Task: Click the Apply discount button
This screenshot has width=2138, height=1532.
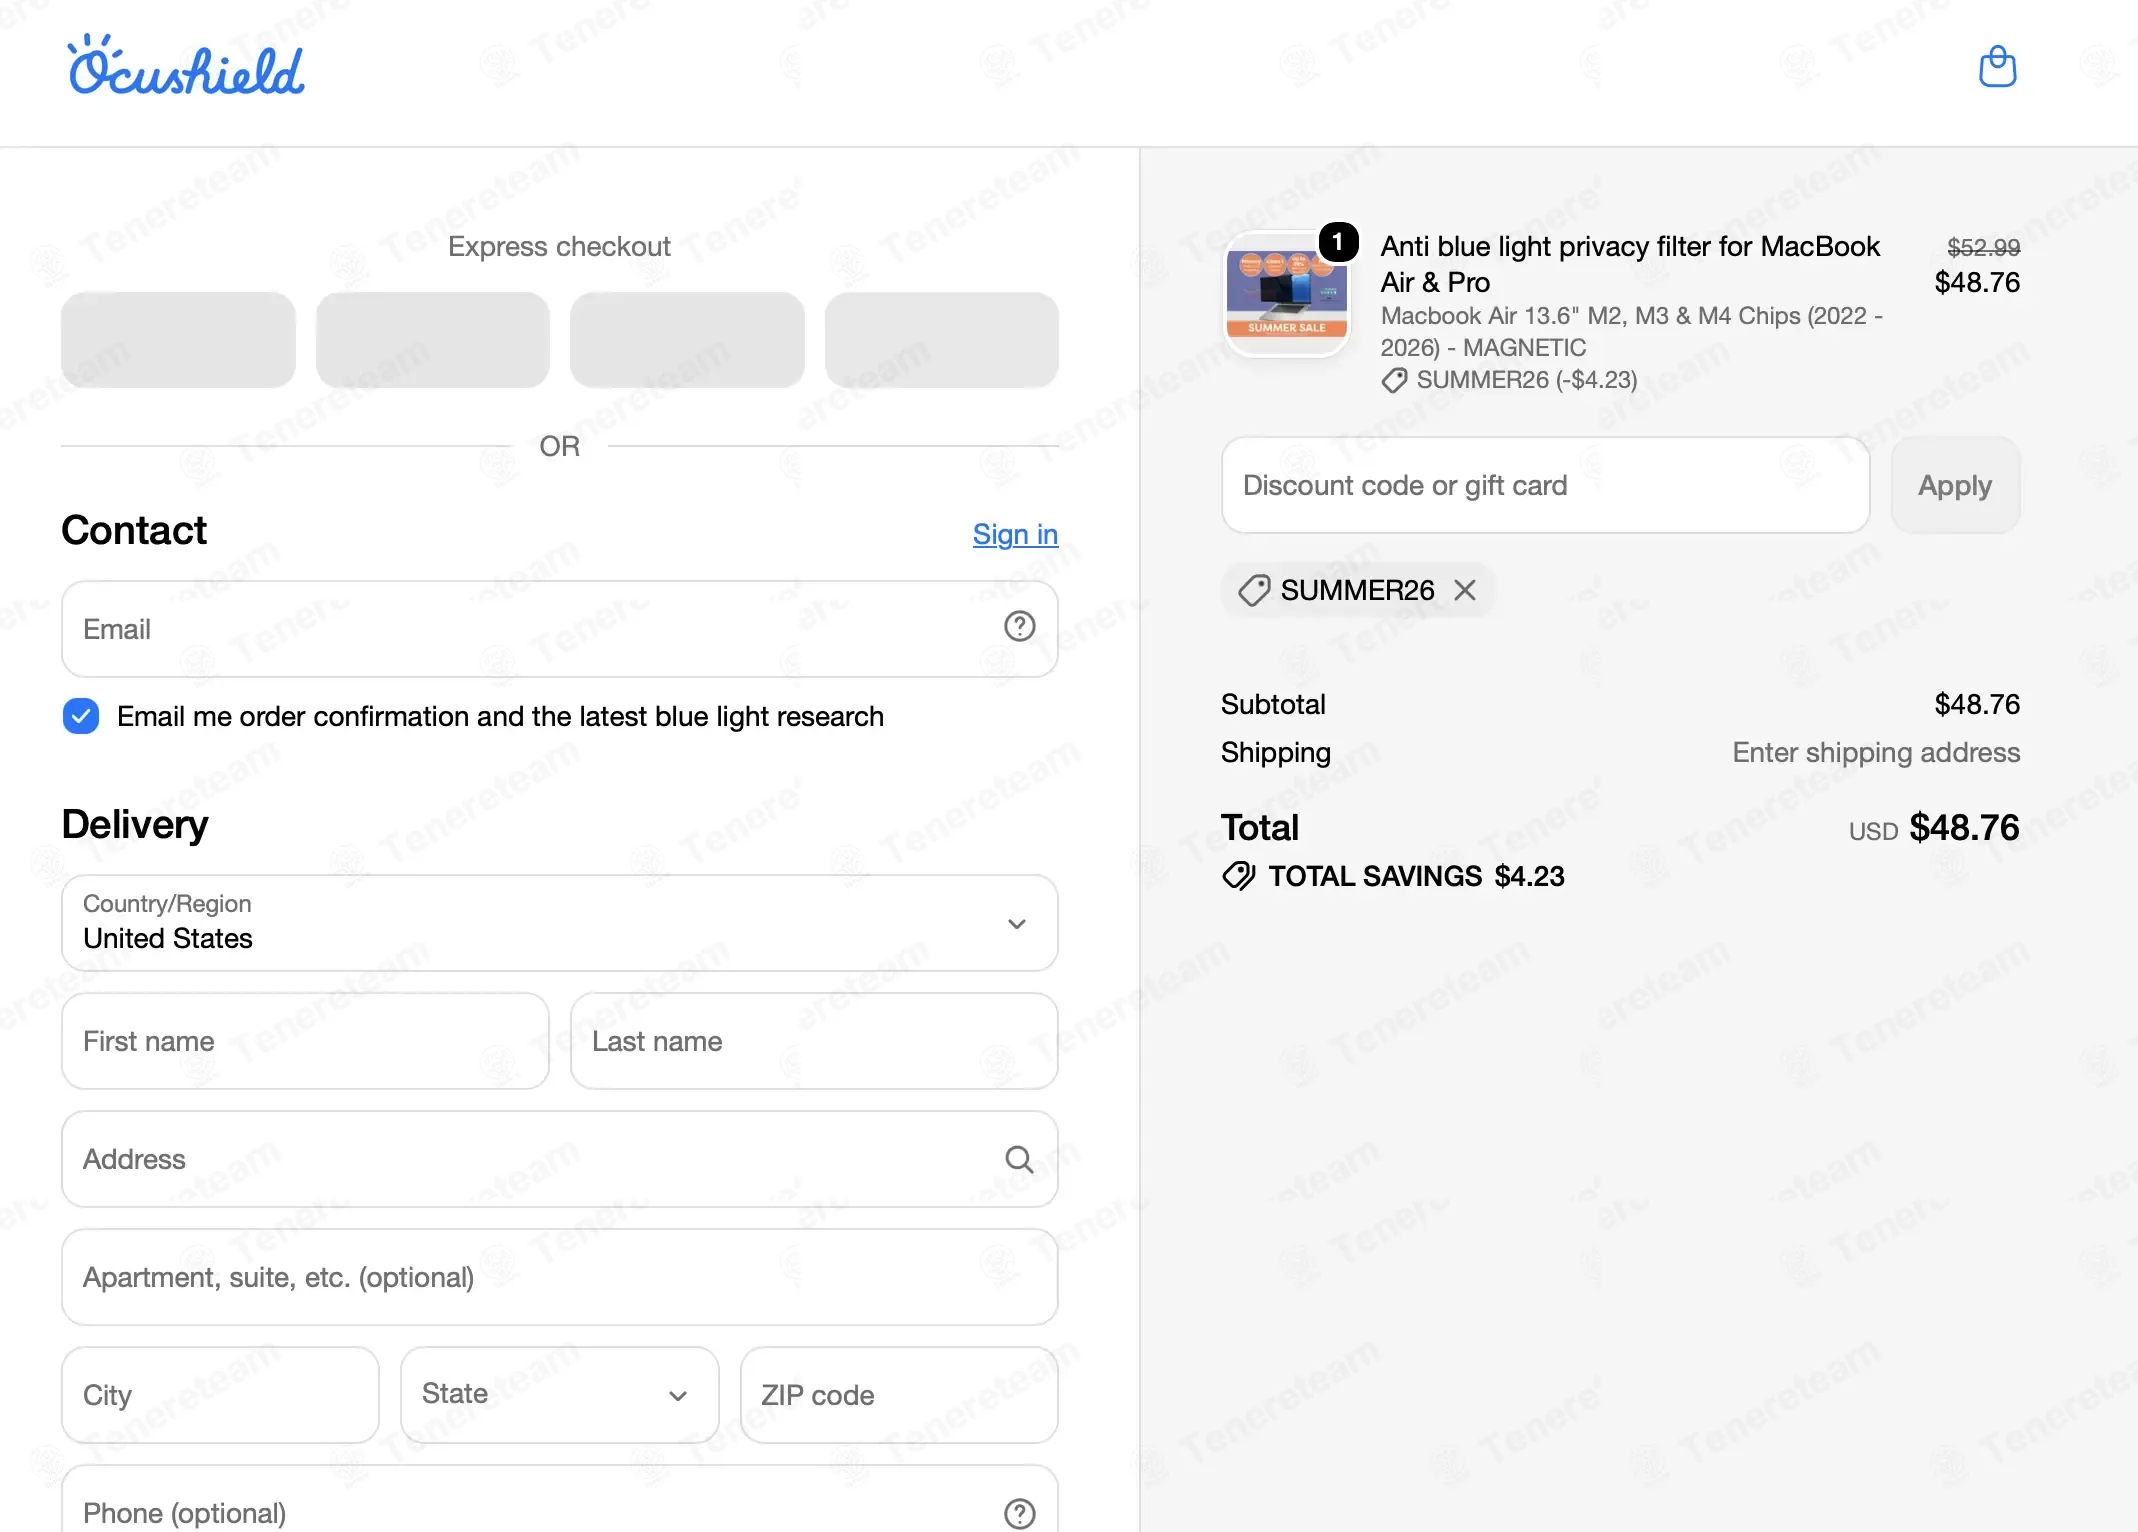Action: pyautogui.click(x=1955, y=485)
